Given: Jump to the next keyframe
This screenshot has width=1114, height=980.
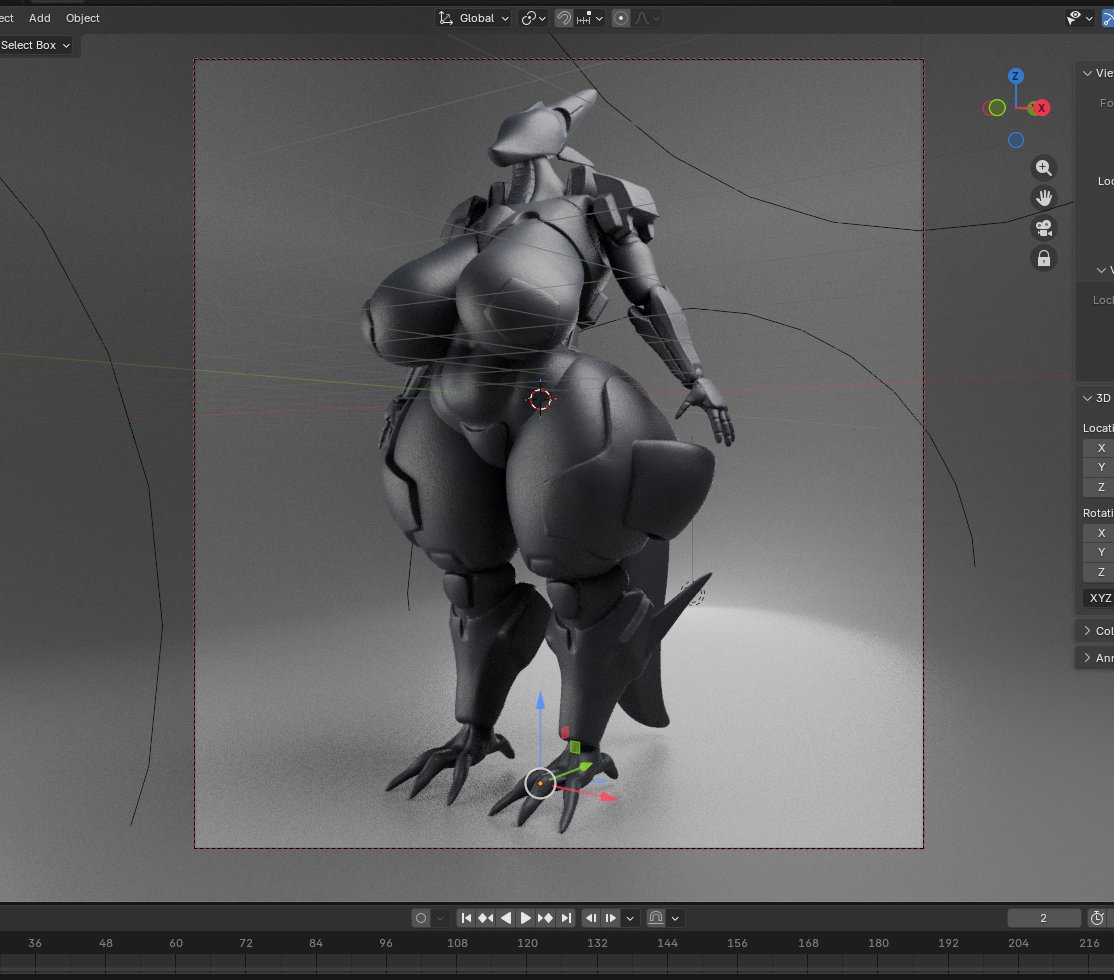Looking at the screenshot, I should (546, 918).
